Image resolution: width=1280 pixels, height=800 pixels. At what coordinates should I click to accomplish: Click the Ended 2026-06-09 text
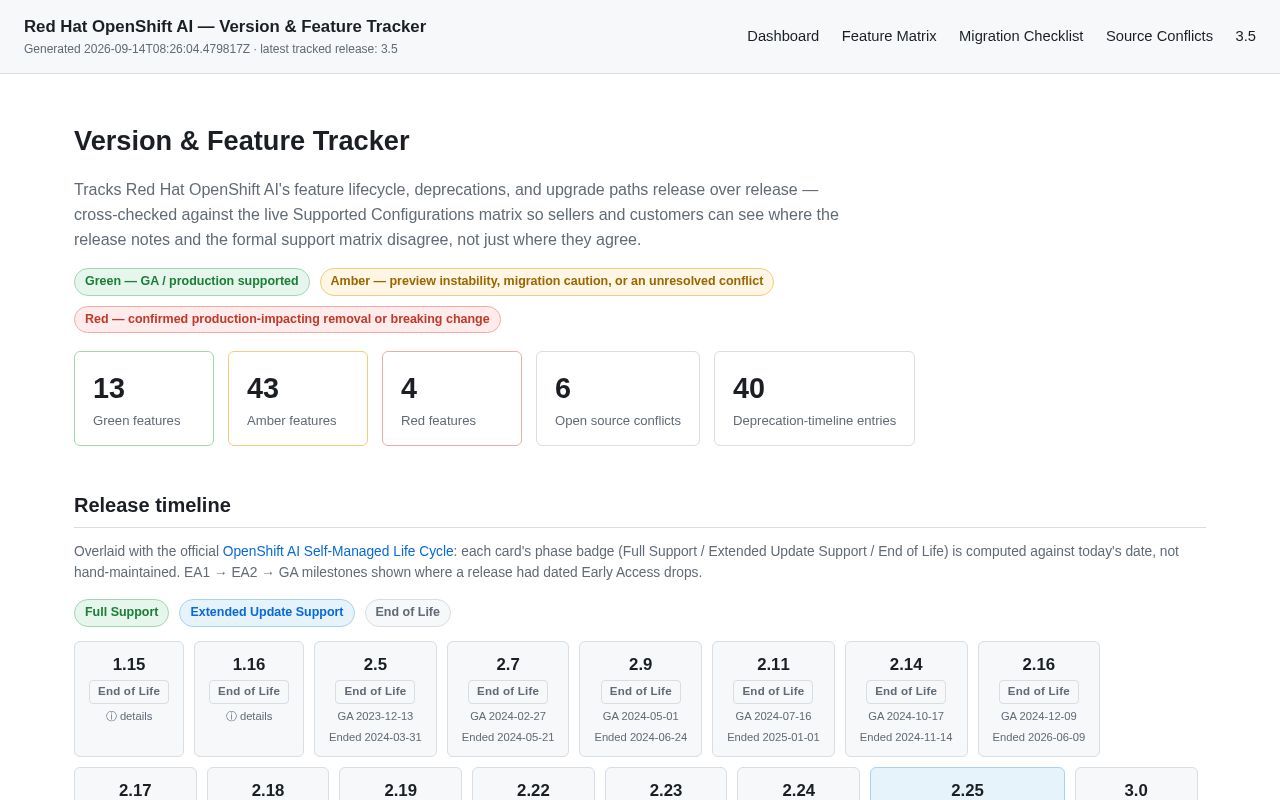tap(1039, 737)
